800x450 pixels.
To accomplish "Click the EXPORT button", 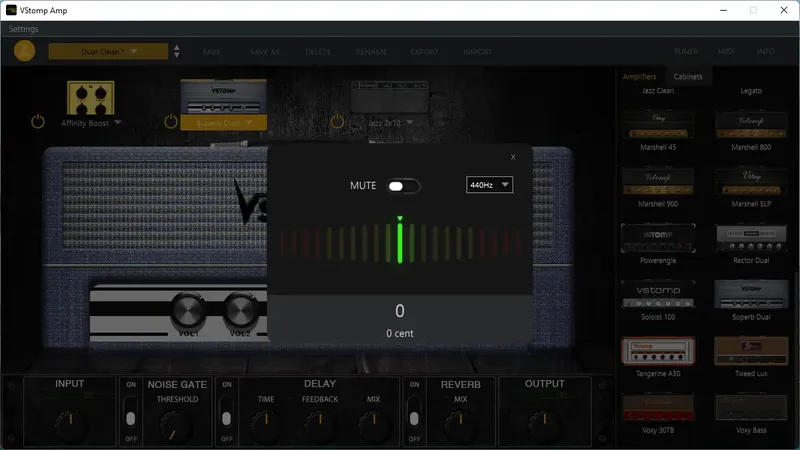I will click(x=424, y=52).
